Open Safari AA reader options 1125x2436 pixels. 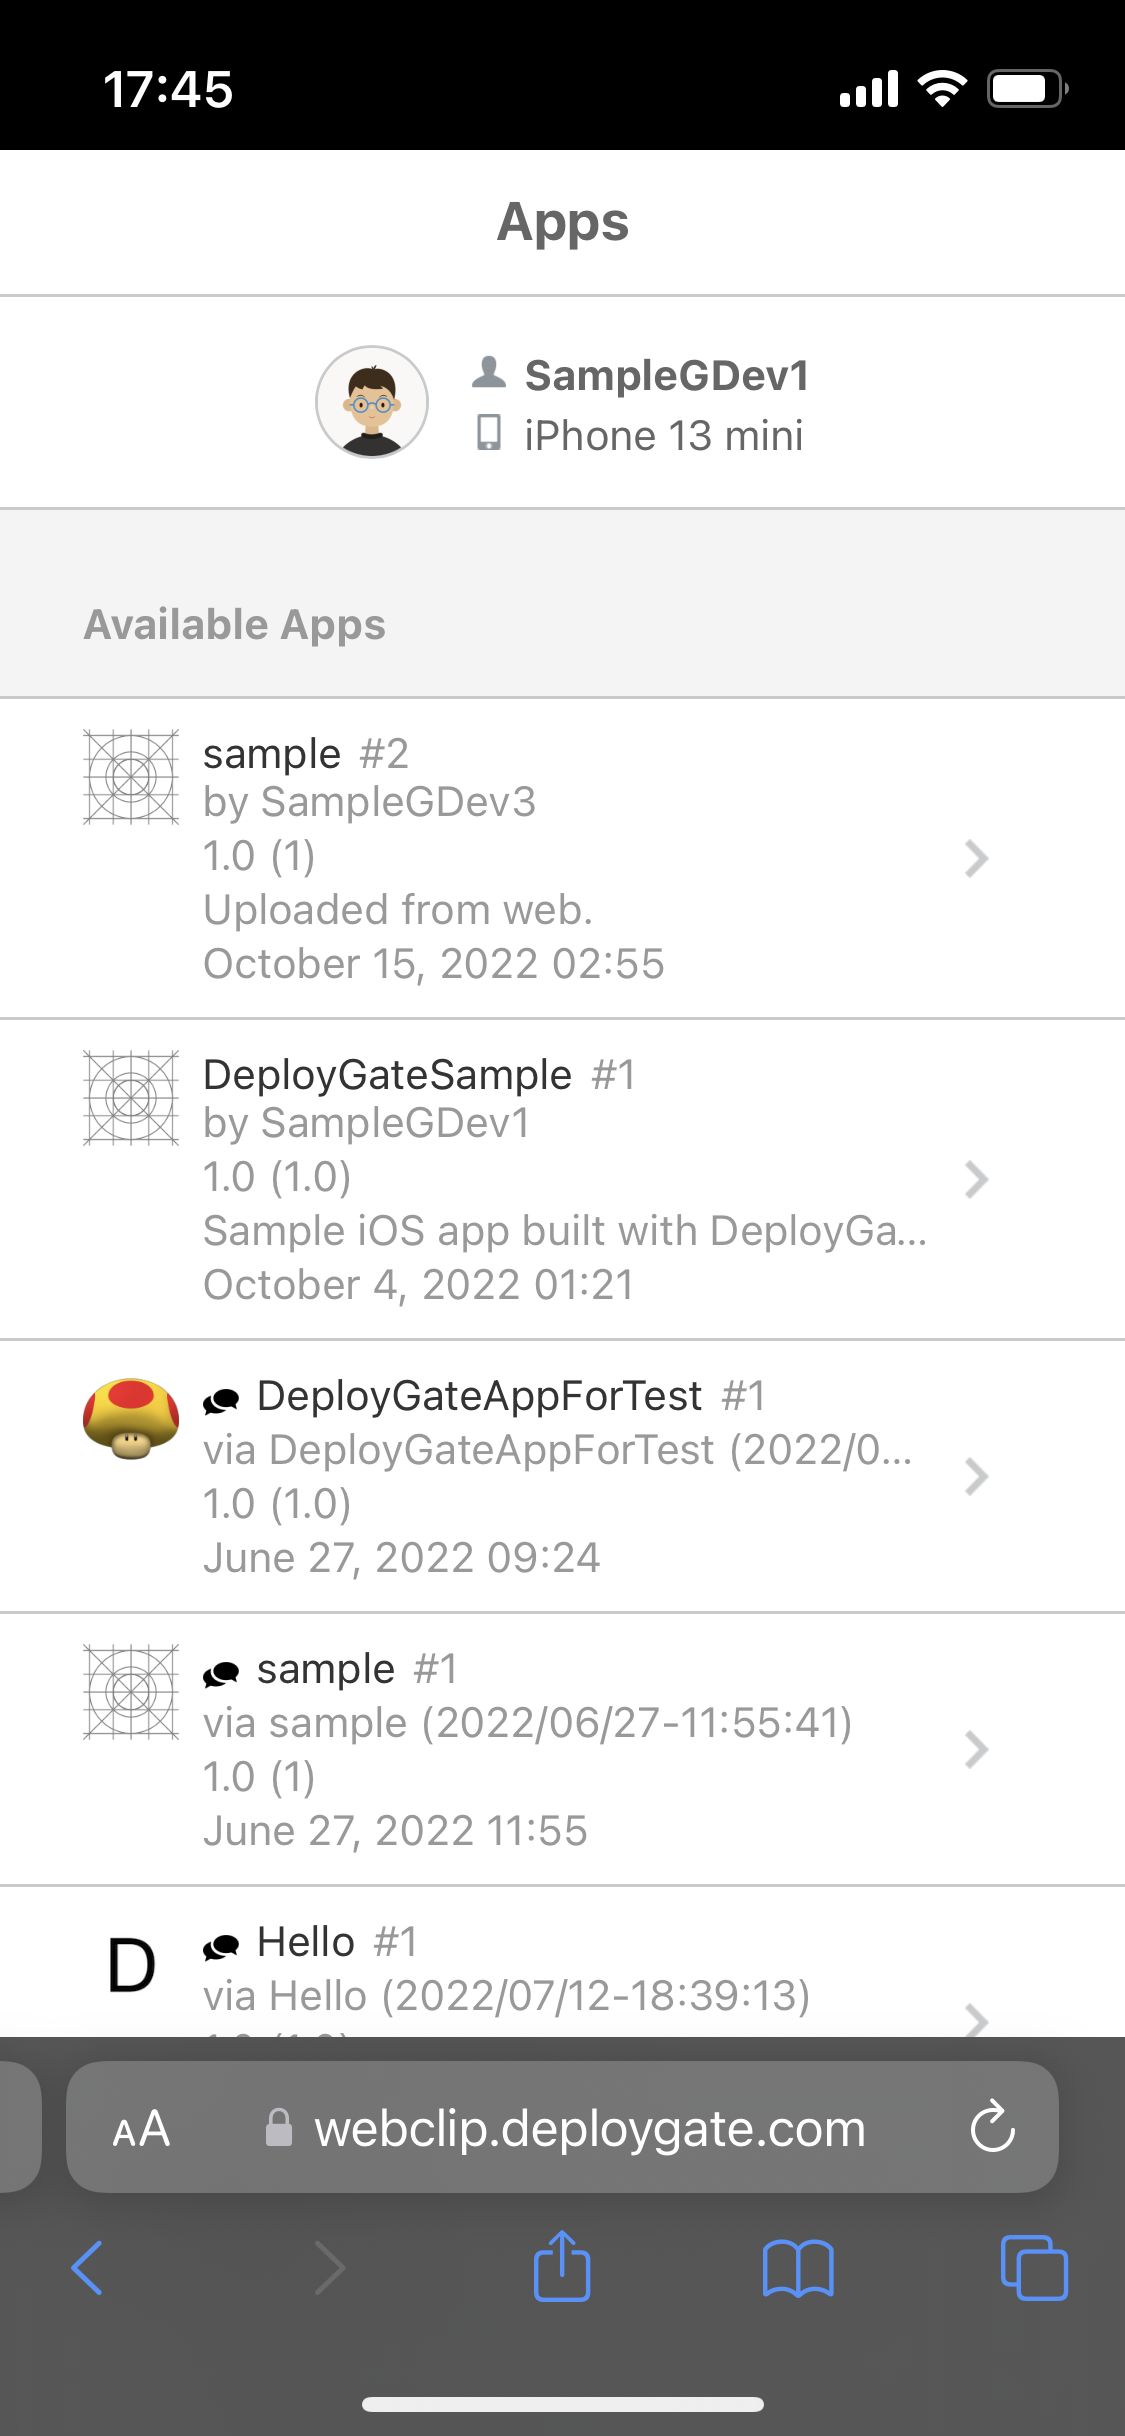(x=141, y=2128)
